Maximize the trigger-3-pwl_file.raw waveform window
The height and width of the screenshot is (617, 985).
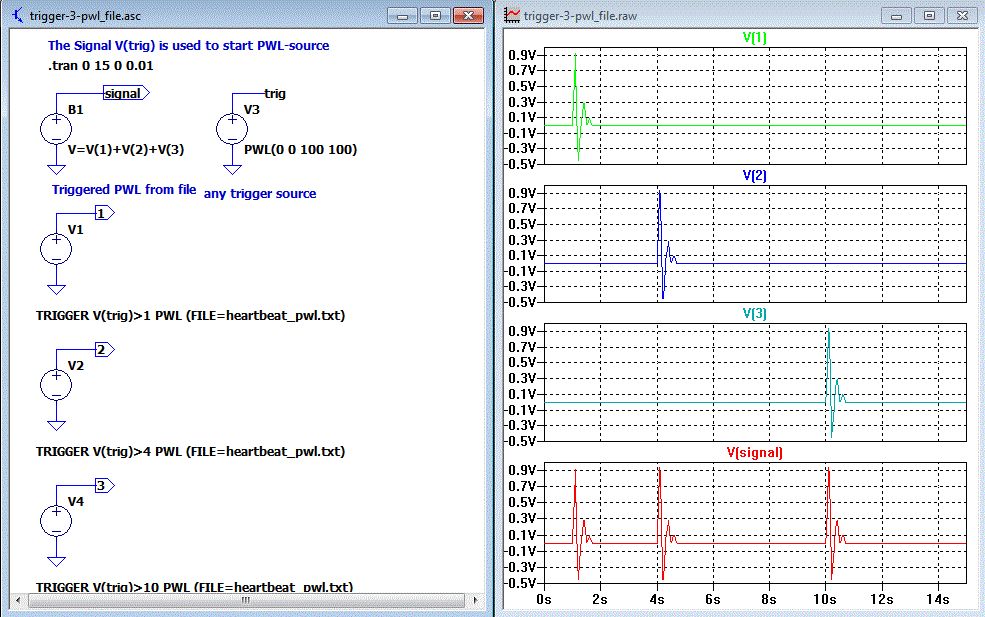pos(929,16)
